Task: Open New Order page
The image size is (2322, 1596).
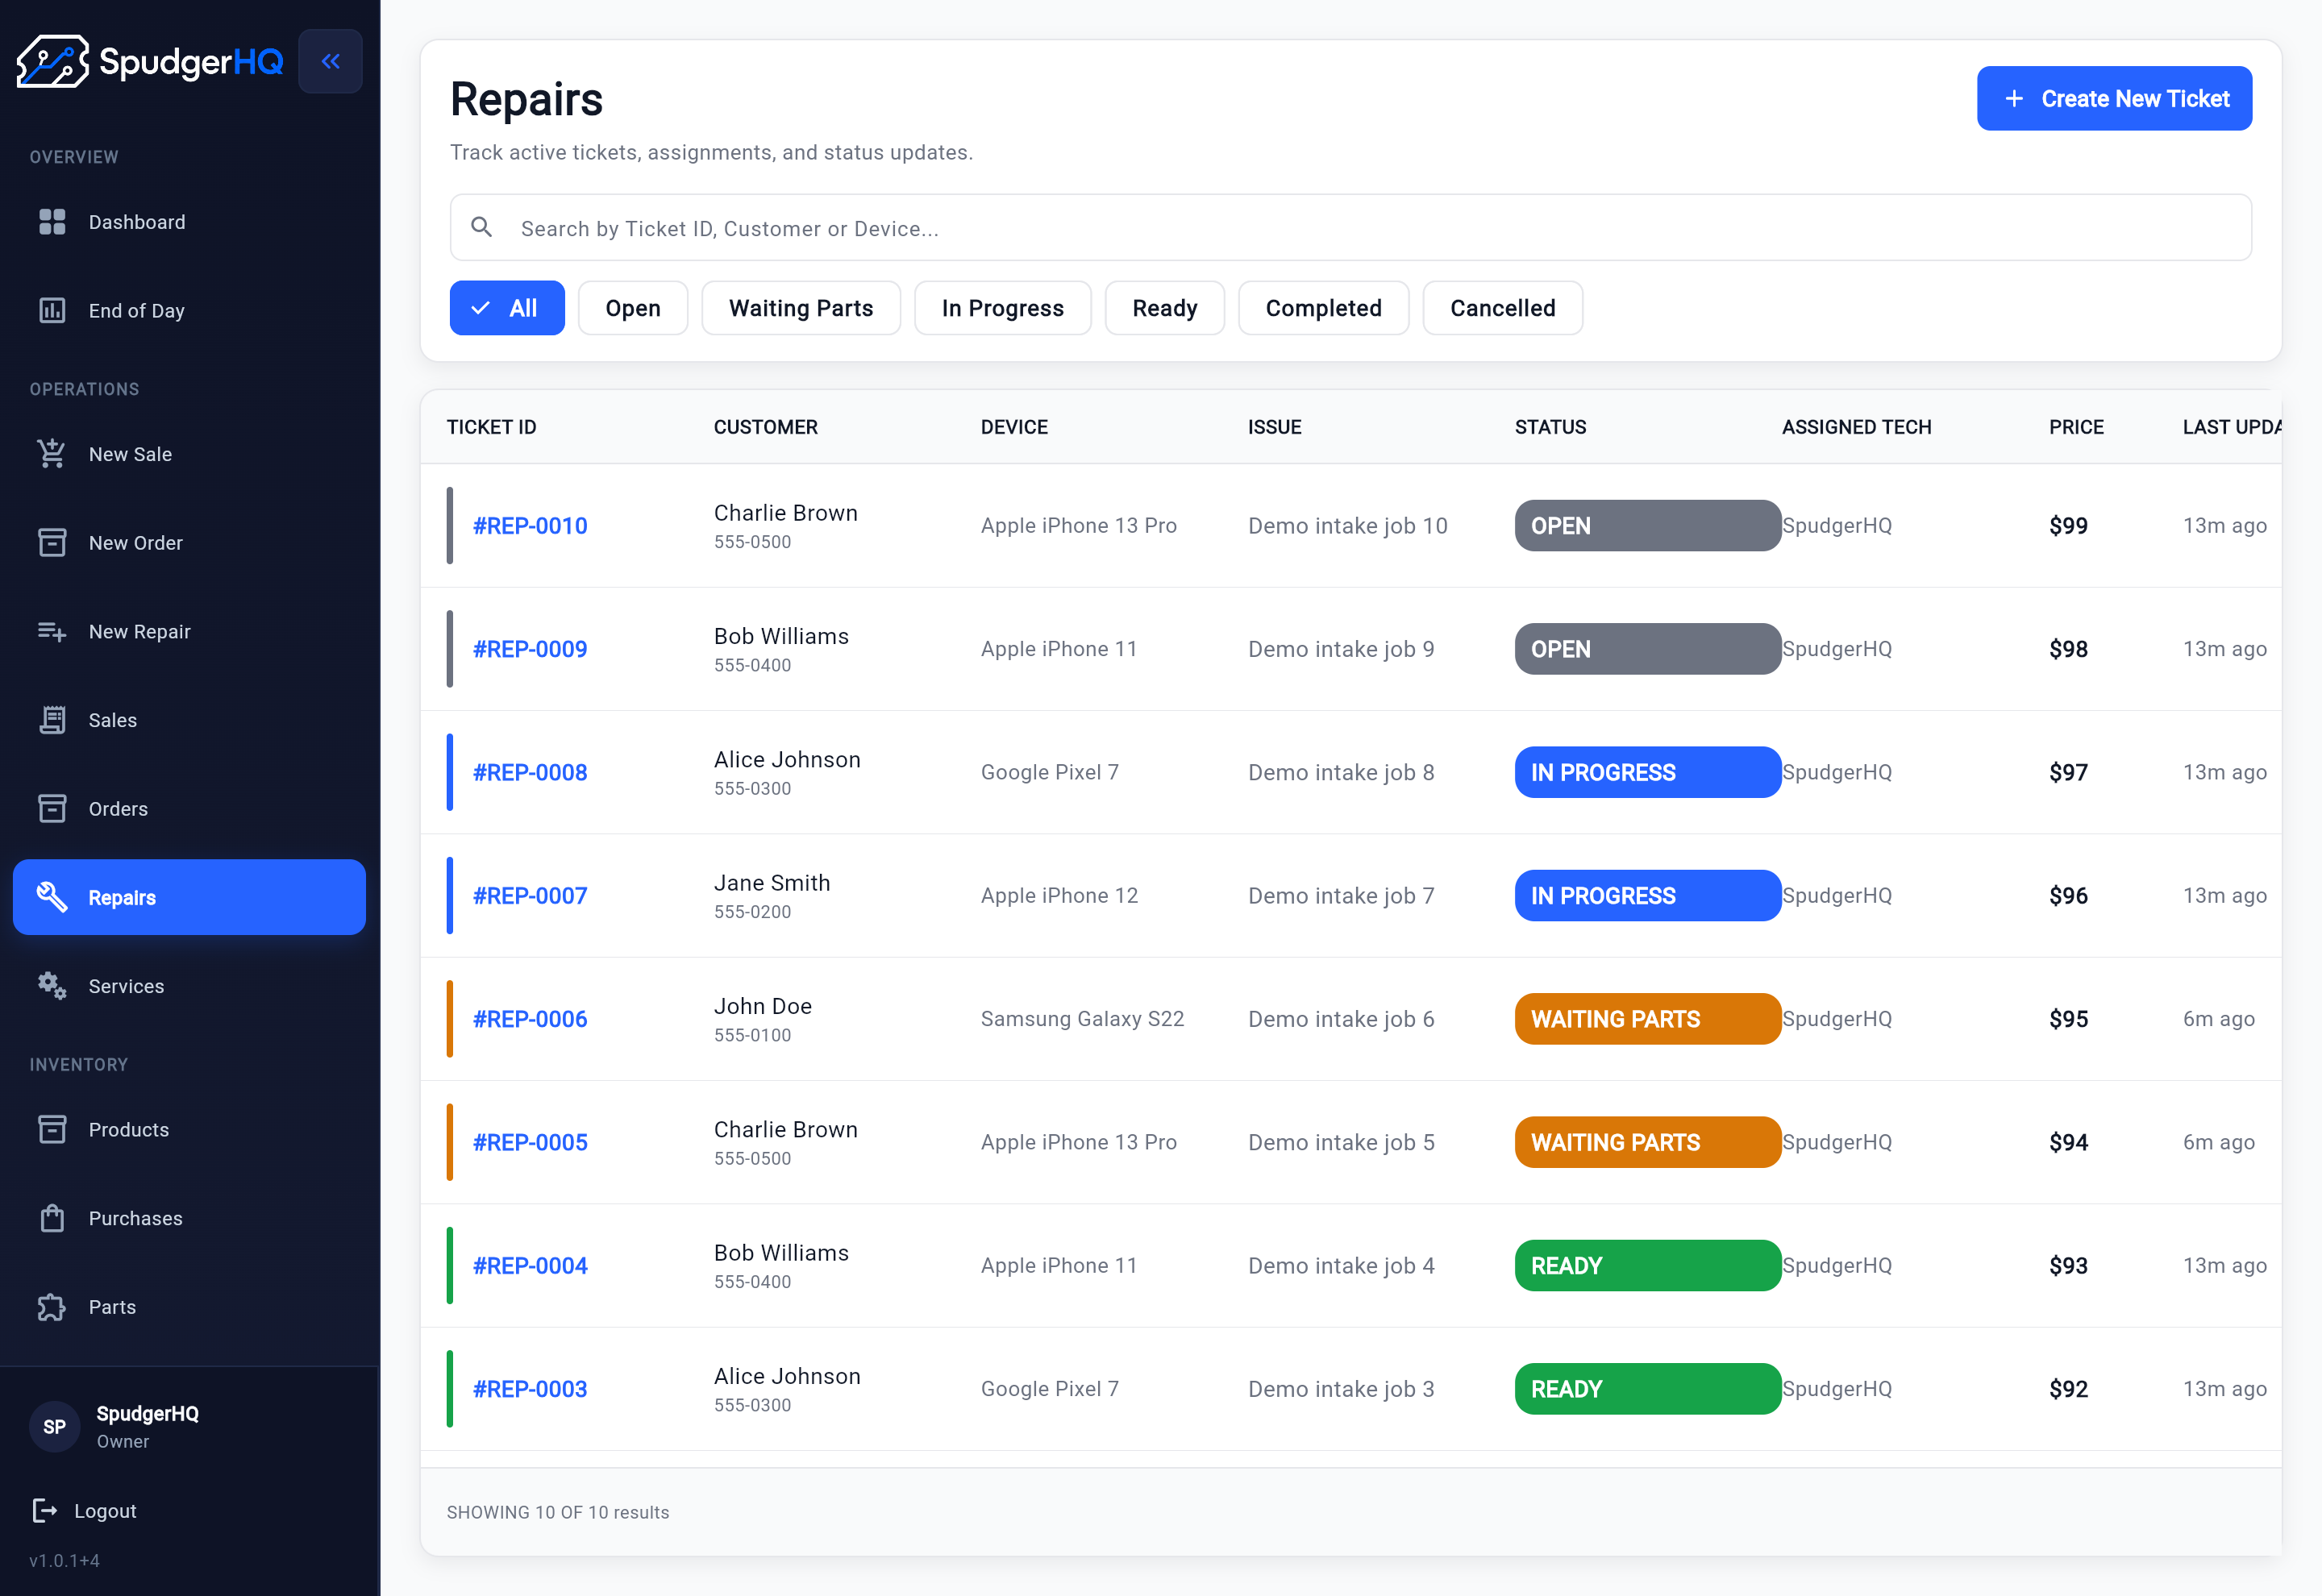Action: point(189,543)
